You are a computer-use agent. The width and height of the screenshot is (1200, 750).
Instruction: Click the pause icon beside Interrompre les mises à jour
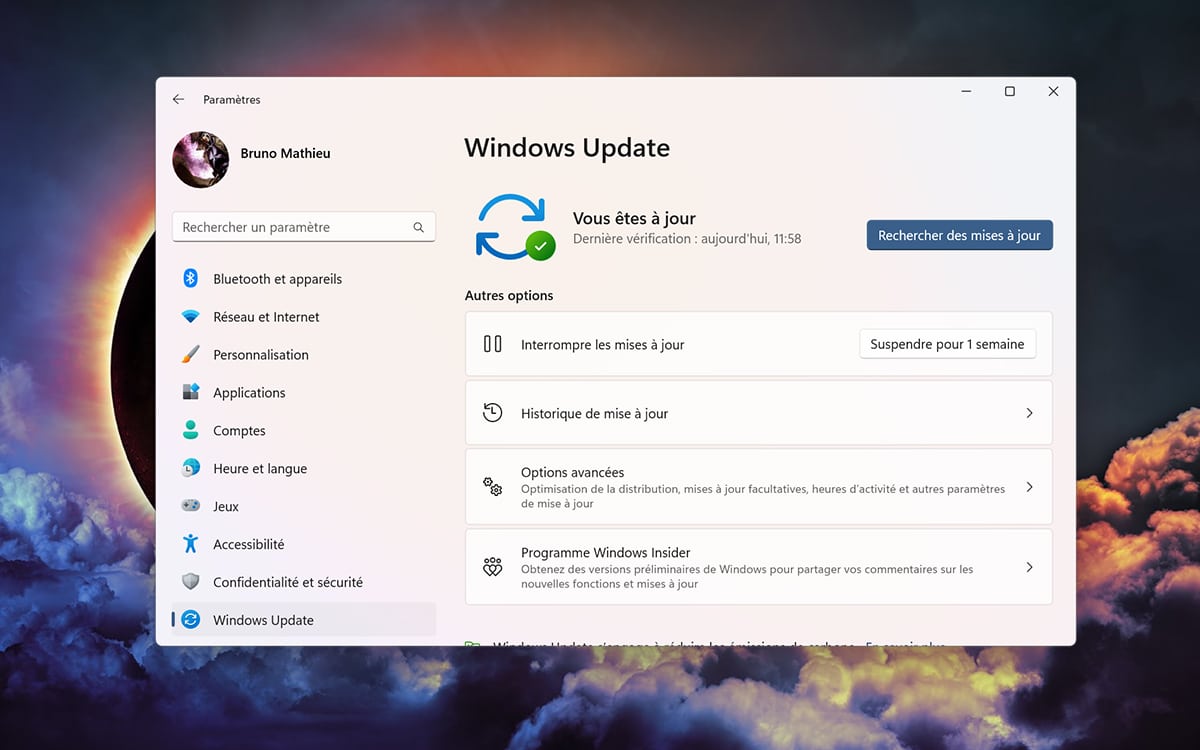(492, 344)
